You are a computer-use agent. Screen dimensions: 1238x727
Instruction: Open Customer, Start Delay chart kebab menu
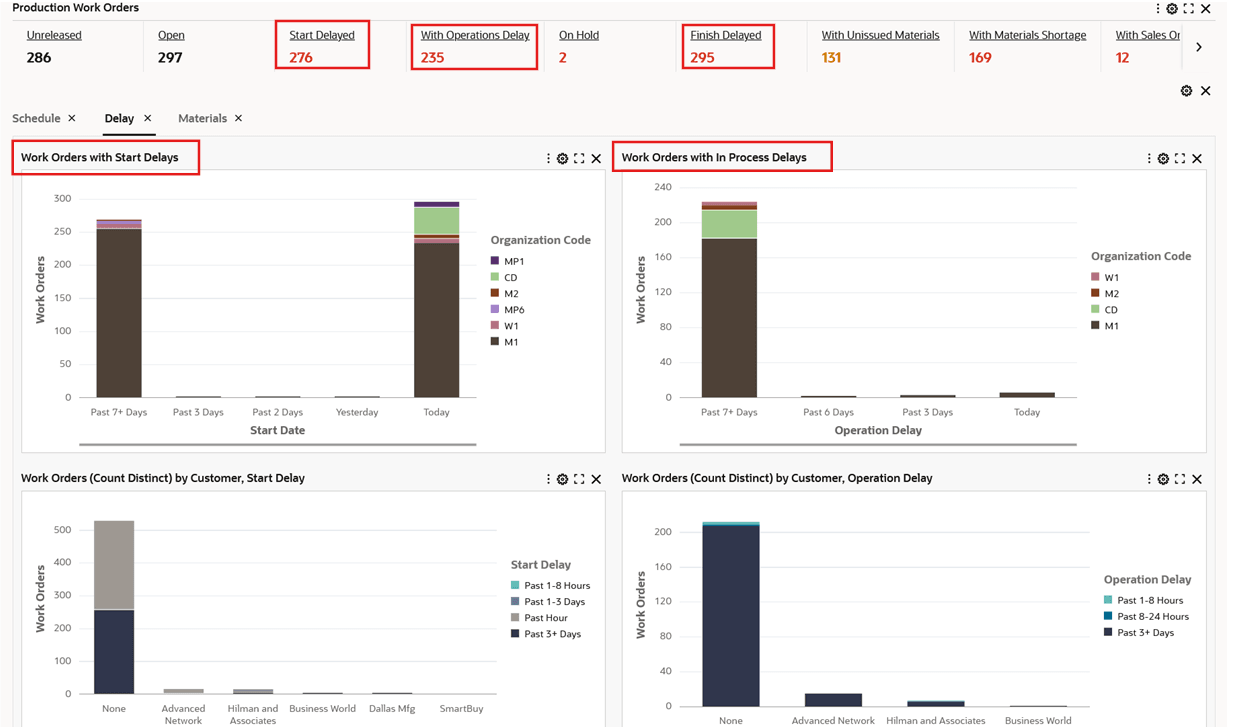548,479
